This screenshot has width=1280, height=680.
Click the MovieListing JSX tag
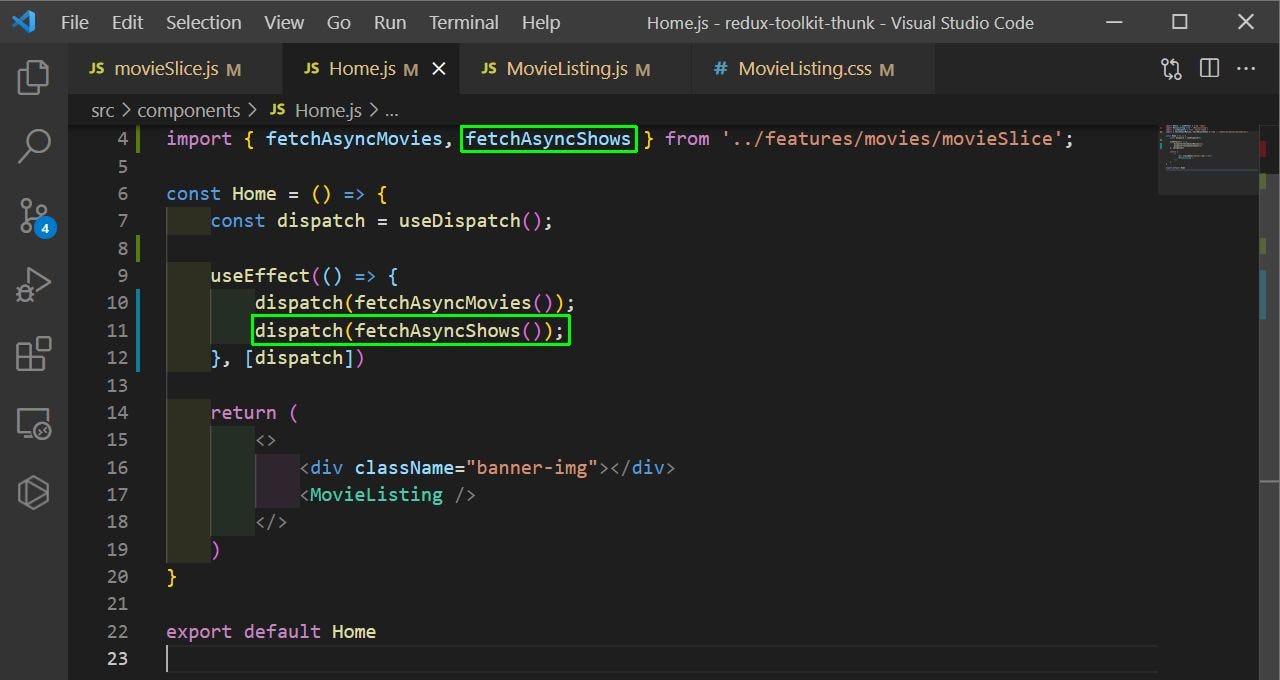coord(376,495)
